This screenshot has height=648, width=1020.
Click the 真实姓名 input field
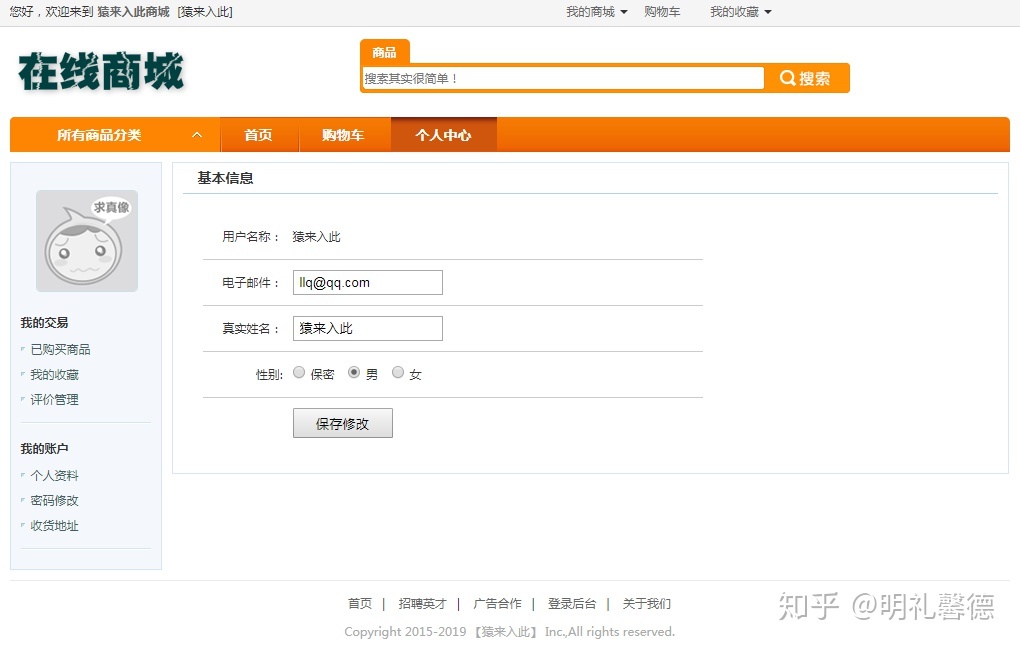tap(368, 329)
